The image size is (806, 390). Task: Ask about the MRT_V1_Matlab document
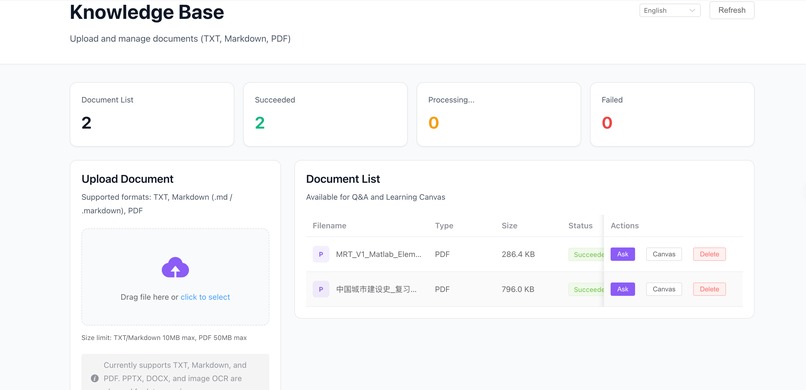[x=622, y=254]
